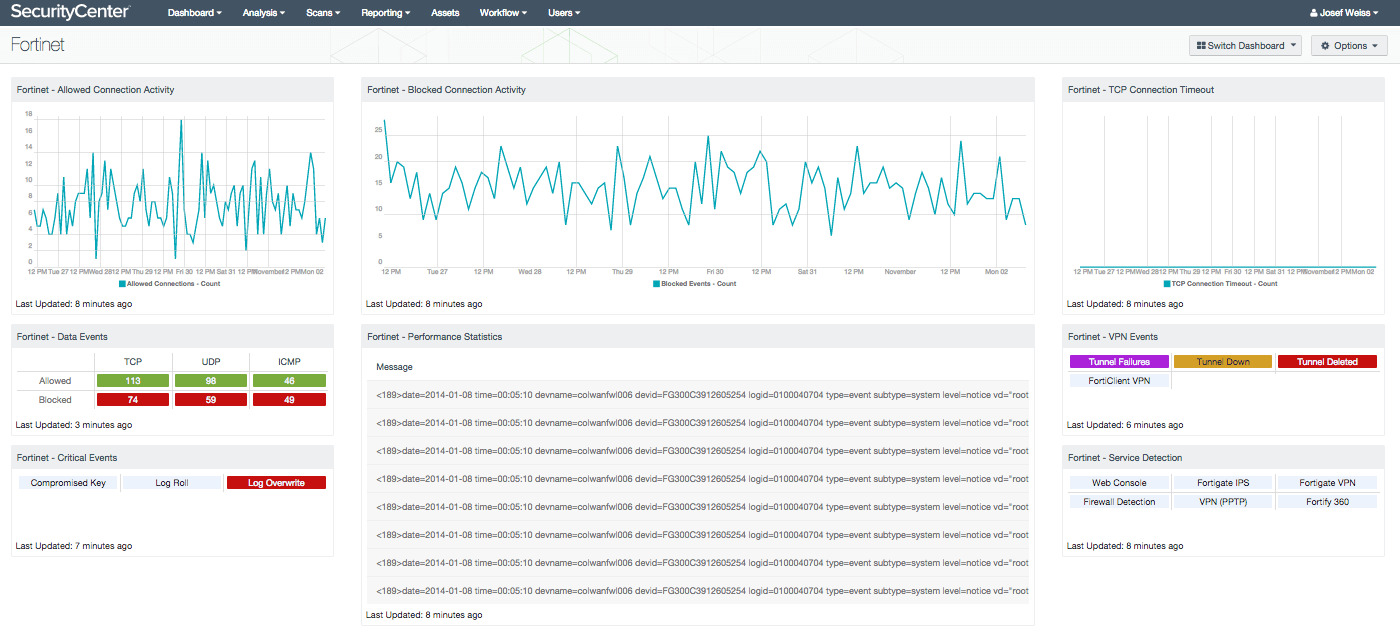Click the Blocked ICMP count 49
This screenshot has width=1400, height=642.
coord(289,400)
